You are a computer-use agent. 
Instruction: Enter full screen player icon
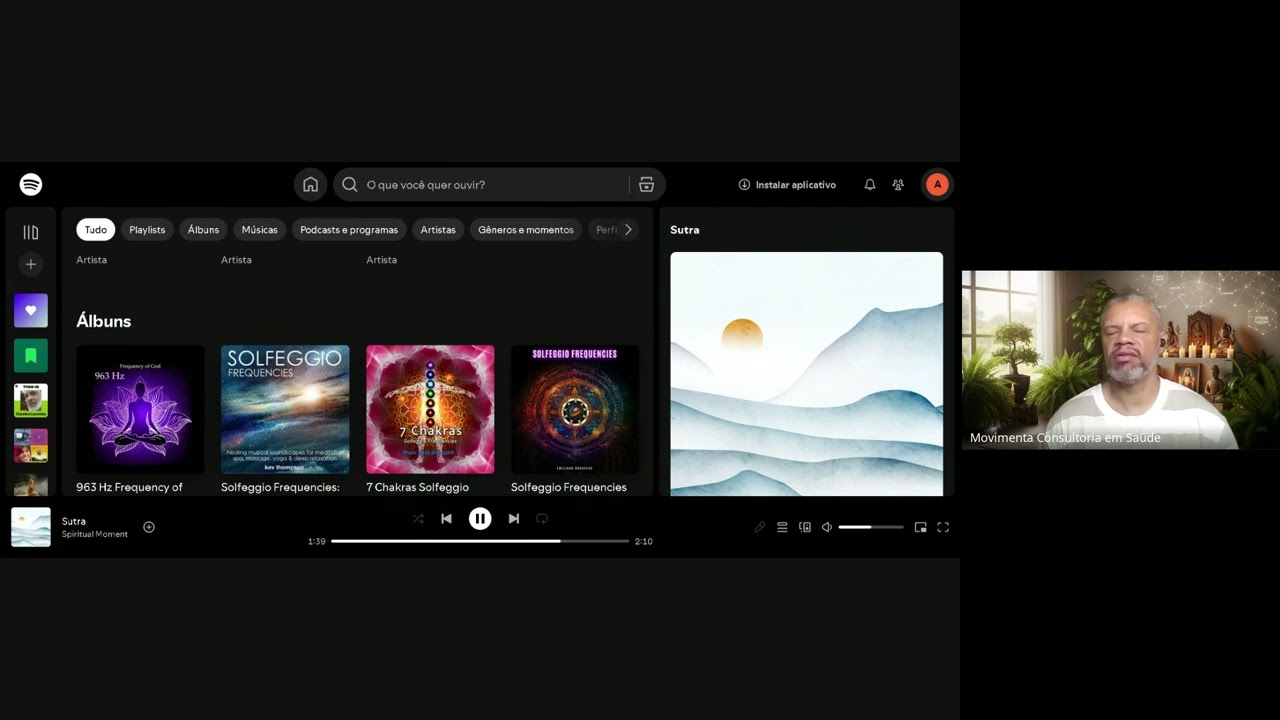[x=943, y=527]
